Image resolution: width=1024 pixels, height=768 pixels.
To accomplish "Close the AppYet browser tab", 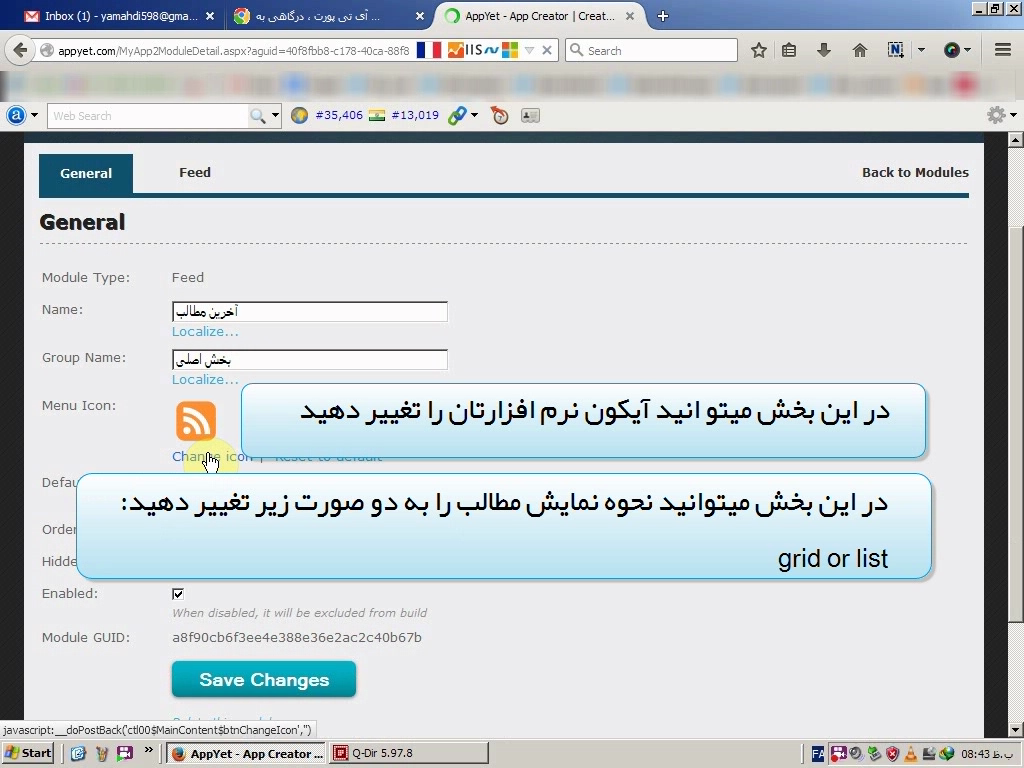I will [x=630, y=16].
